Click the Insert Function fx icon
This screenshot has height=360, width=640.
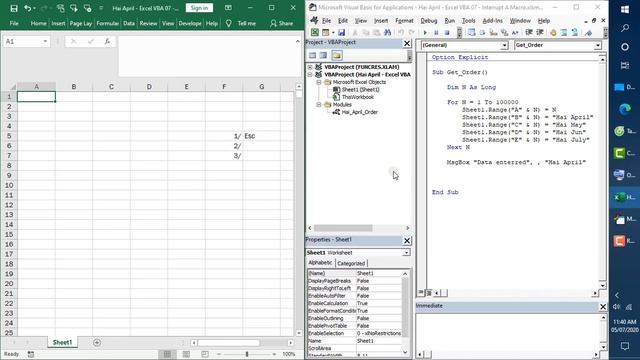click(x=107, y=41)
